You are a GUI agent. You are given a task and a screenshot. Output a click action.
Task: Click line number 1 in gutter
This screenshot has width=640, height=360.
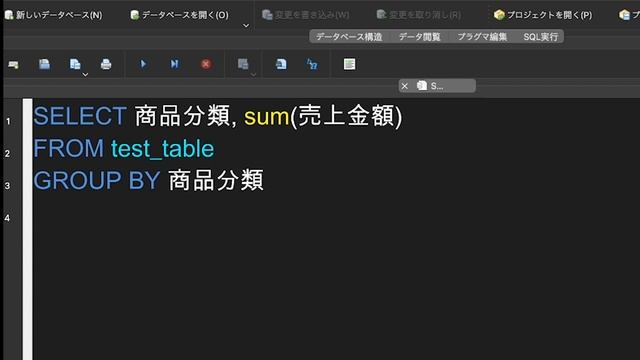8,121
